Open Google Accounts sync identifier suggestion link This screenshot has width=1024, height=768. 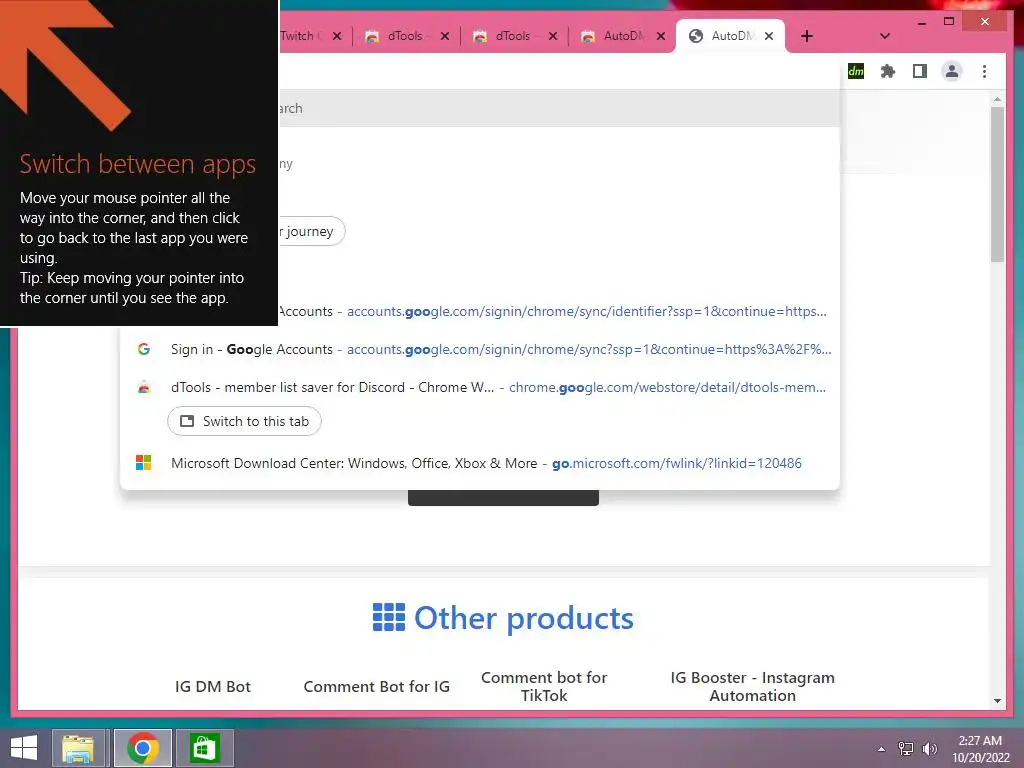pos(586,312)
